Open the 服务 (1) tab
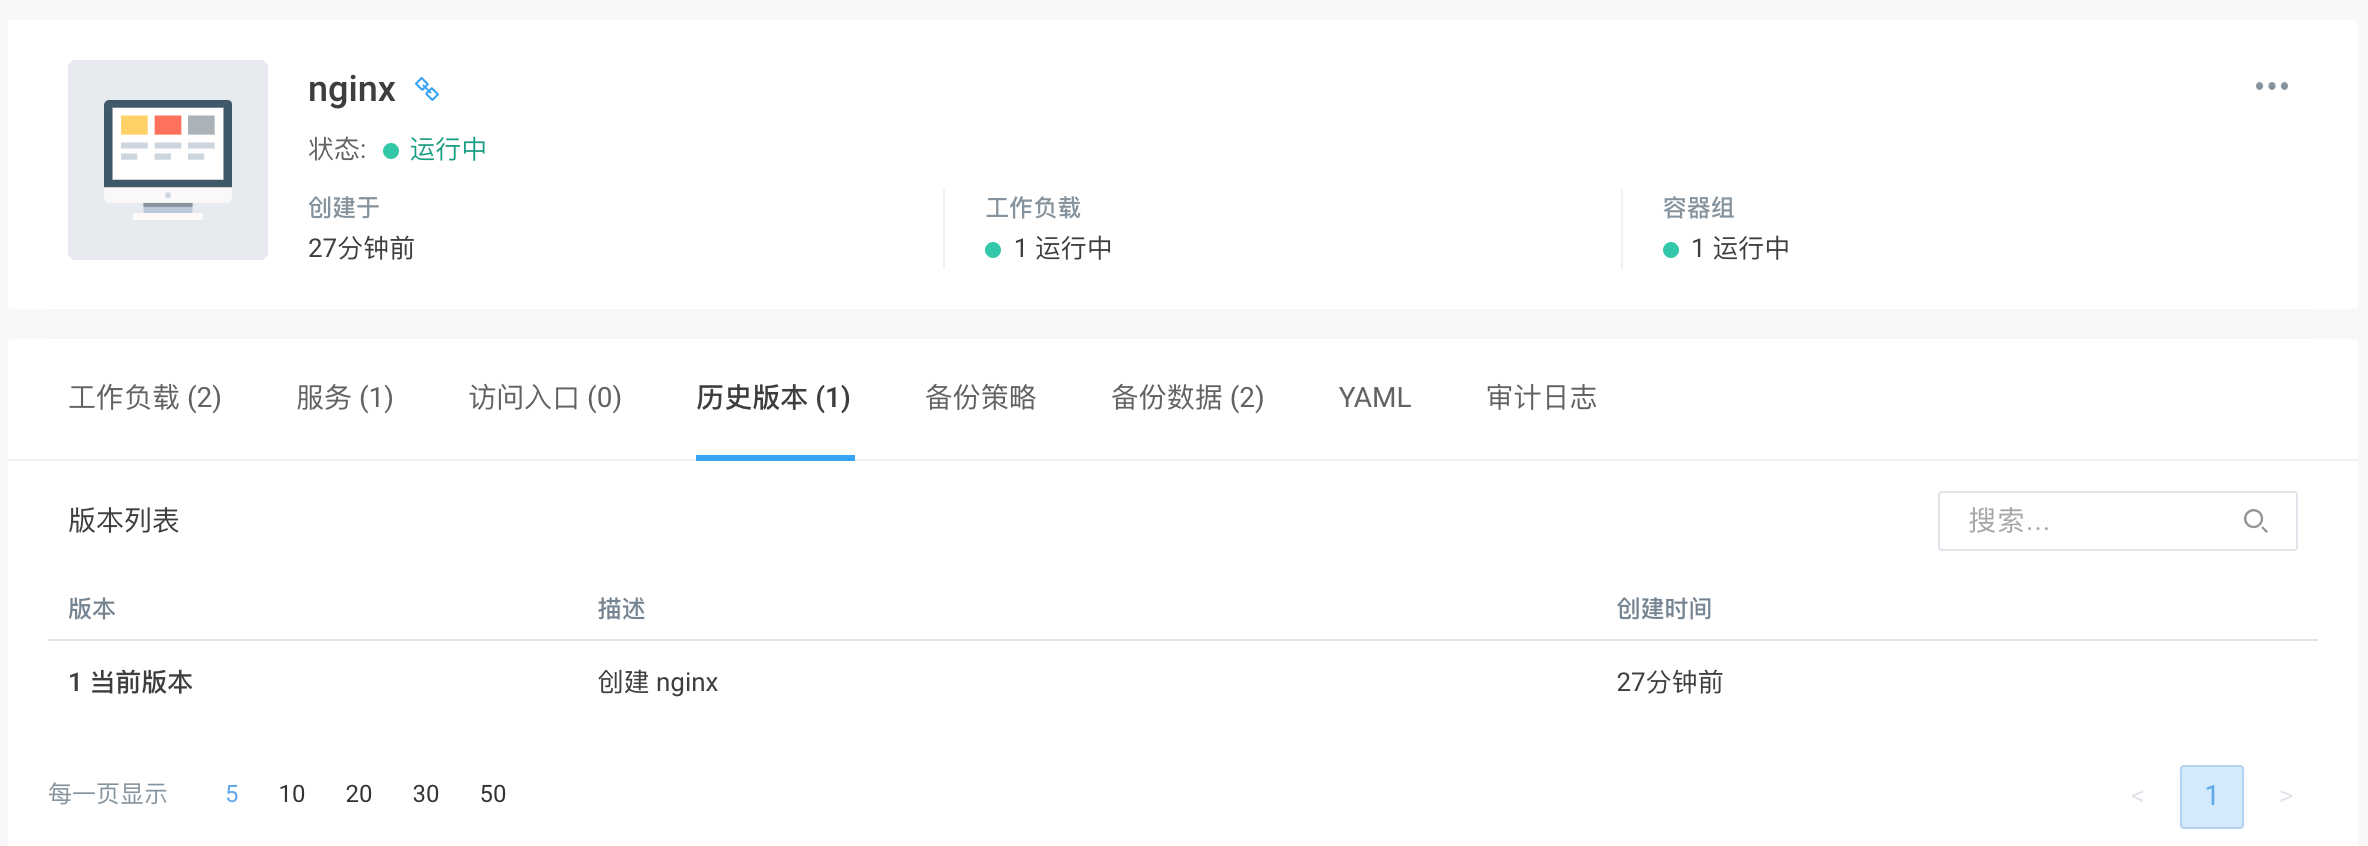The image size is (2368, 846). pos(345,398)
